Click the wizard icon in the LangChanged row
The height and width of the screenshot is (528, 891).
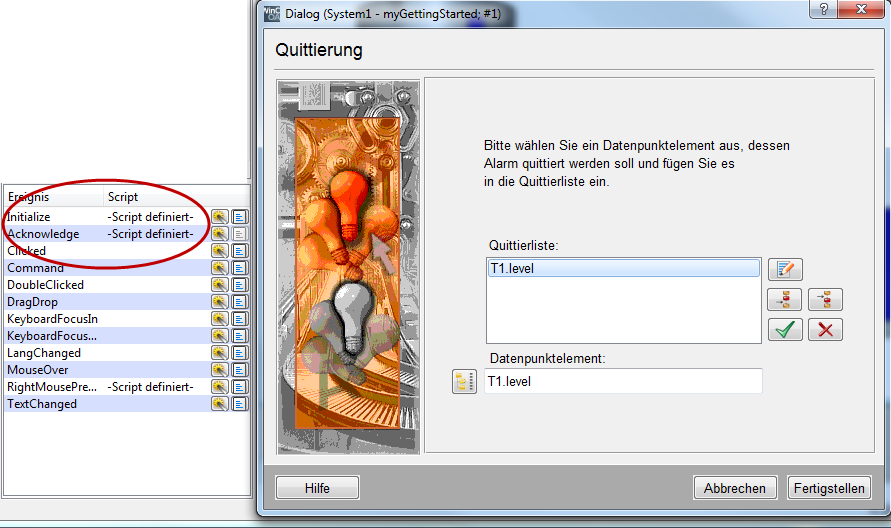[219, 354]
